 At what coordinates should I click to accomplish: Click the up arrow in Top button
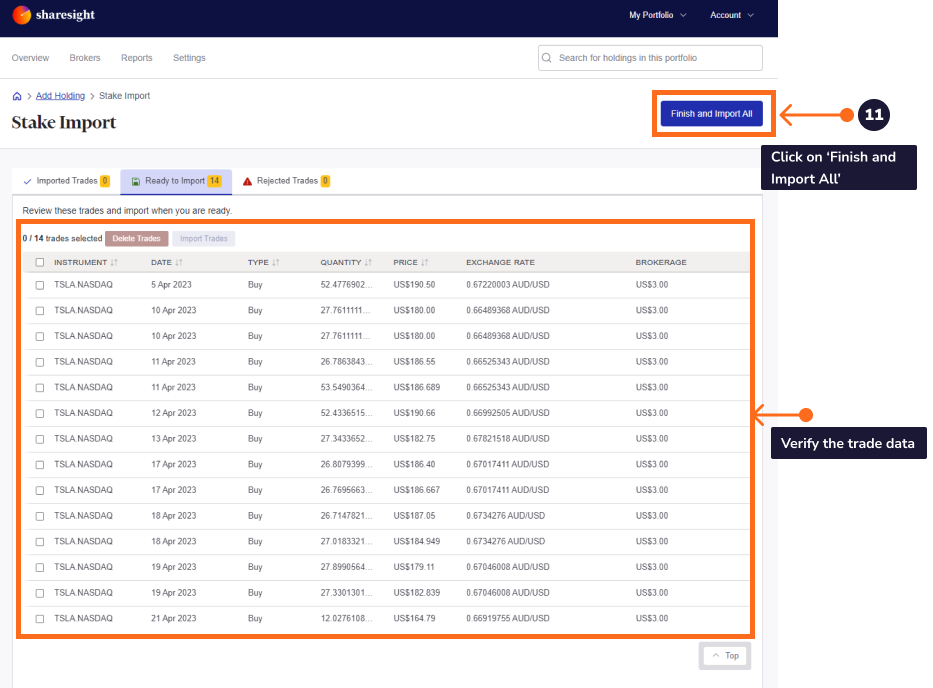[716, 655]
